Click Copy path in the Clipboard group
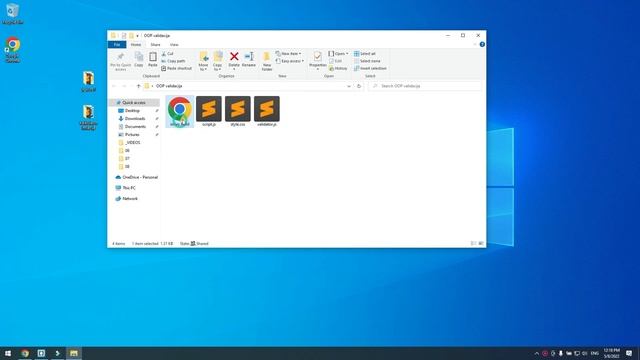 pos(173,61)
